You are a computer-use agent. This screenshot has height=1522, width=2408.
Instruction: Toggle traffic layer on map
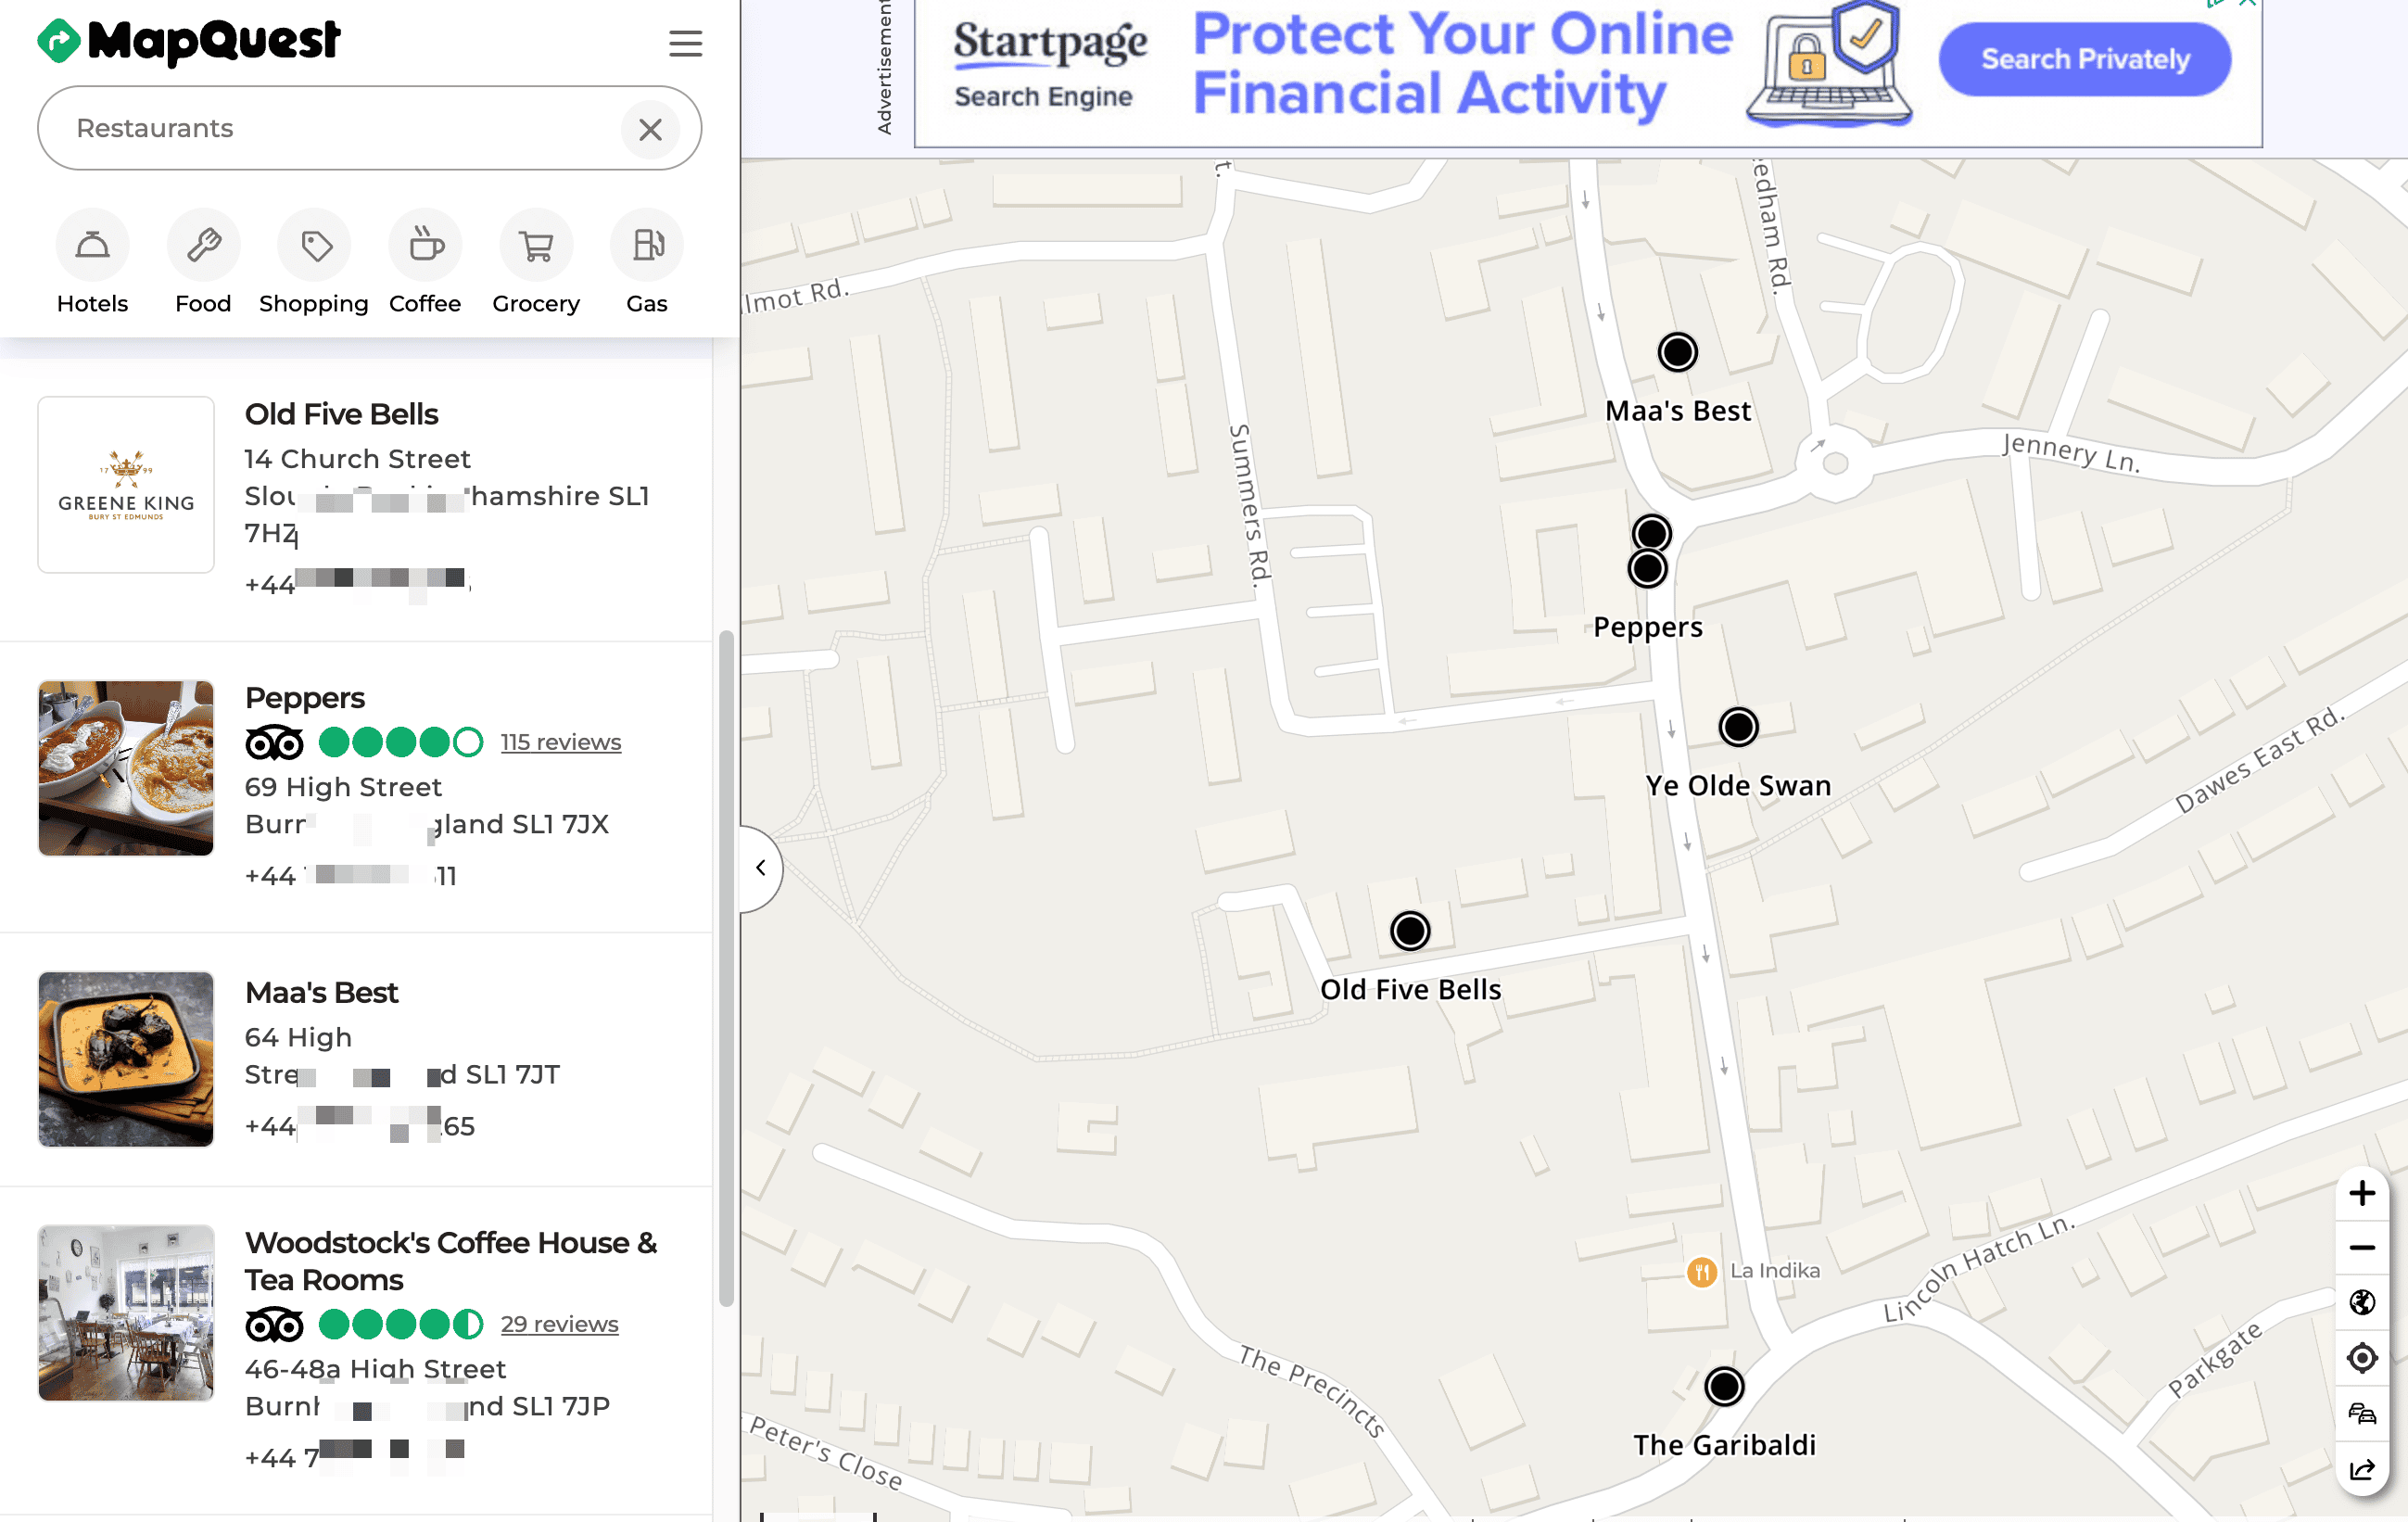2361,1413
